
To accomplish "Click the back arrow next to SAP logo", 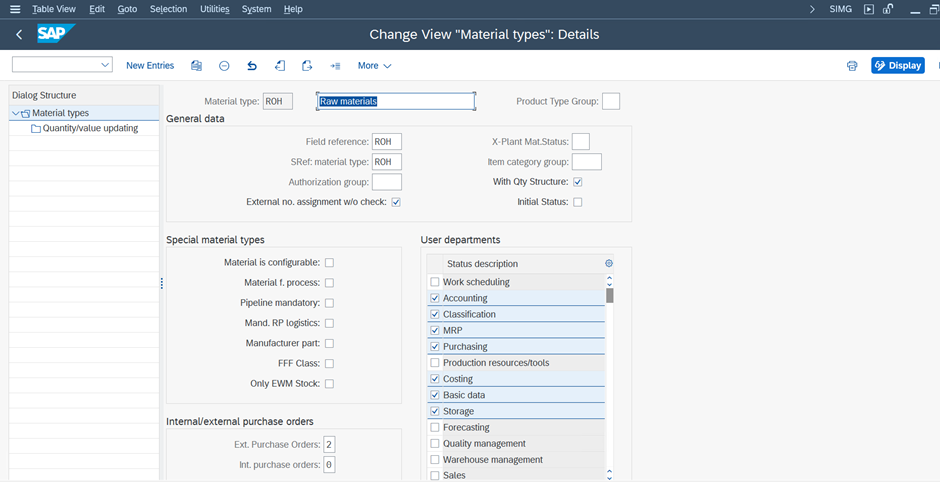I will tap(19, 35).
